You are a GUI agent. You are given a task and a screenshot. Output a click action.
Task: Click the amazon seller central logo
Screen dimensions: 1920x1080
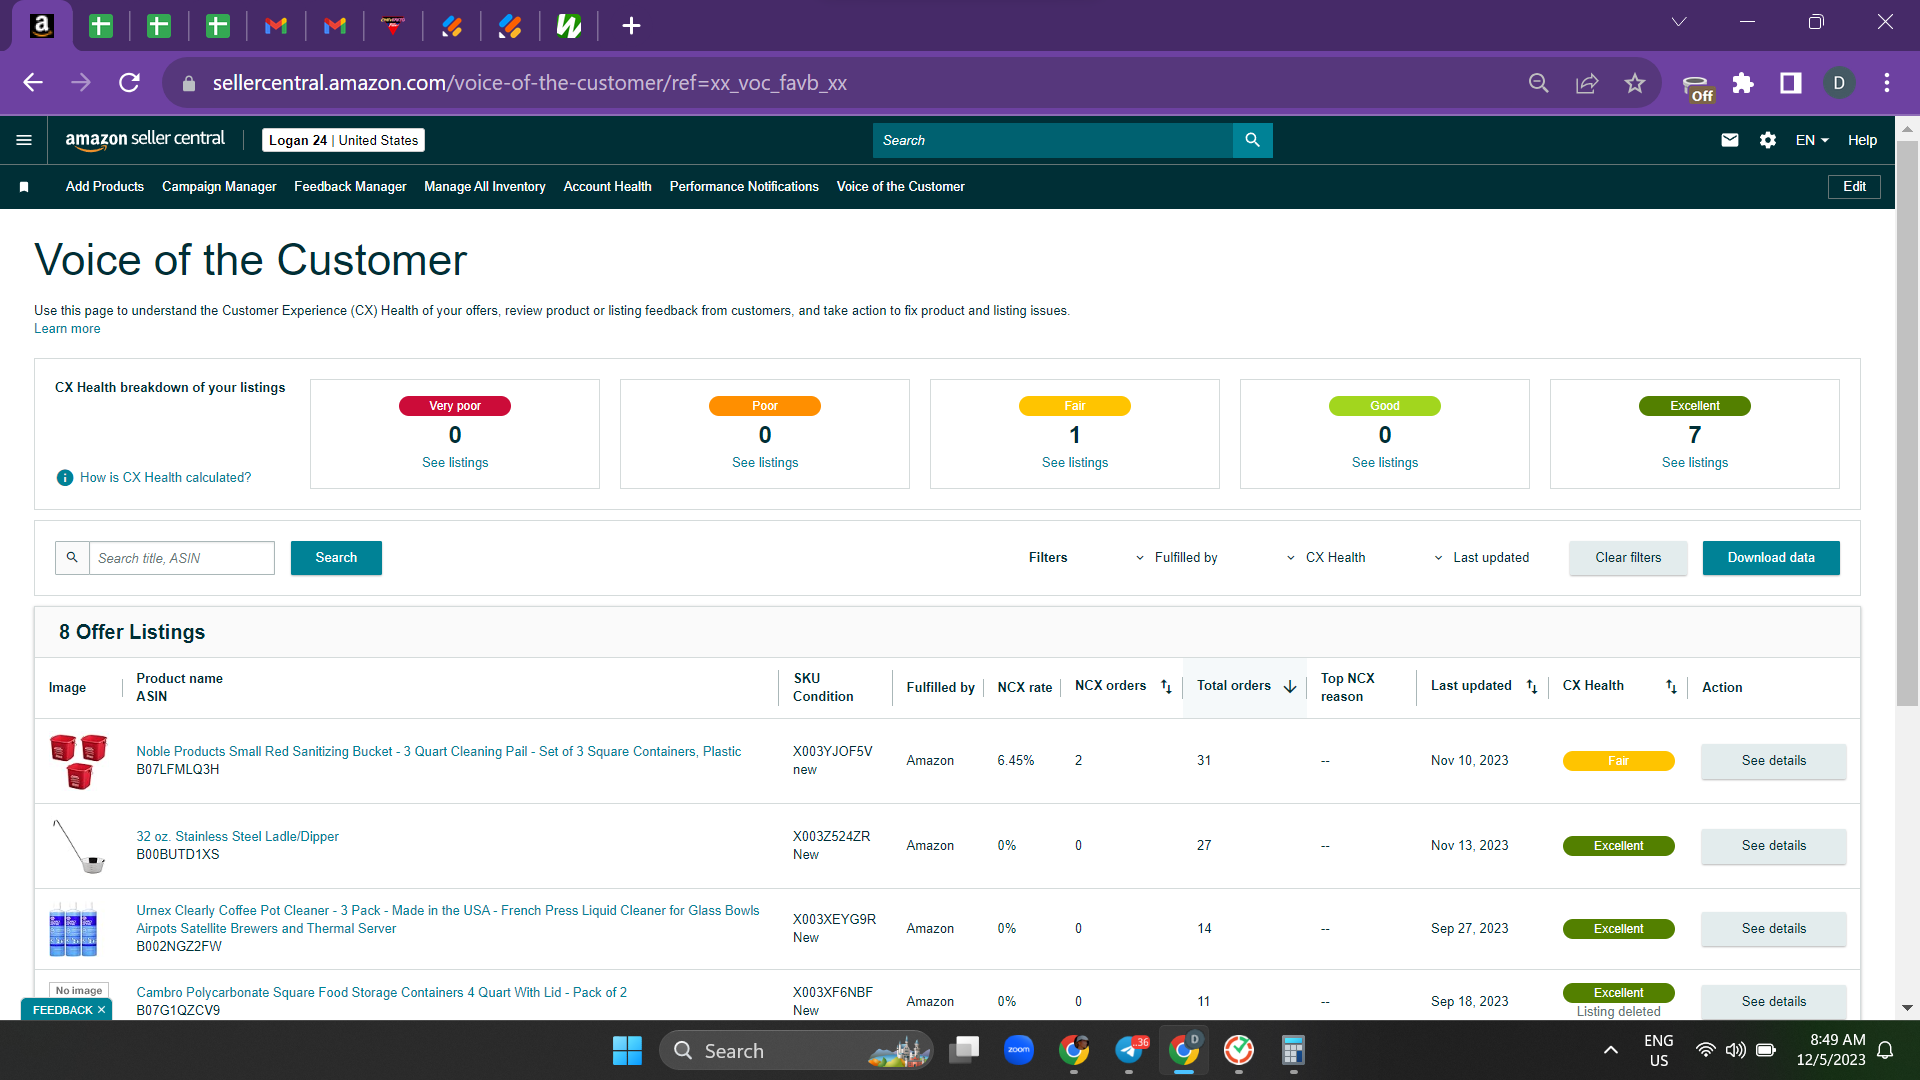pyautogui.click(x=145, y=140)
